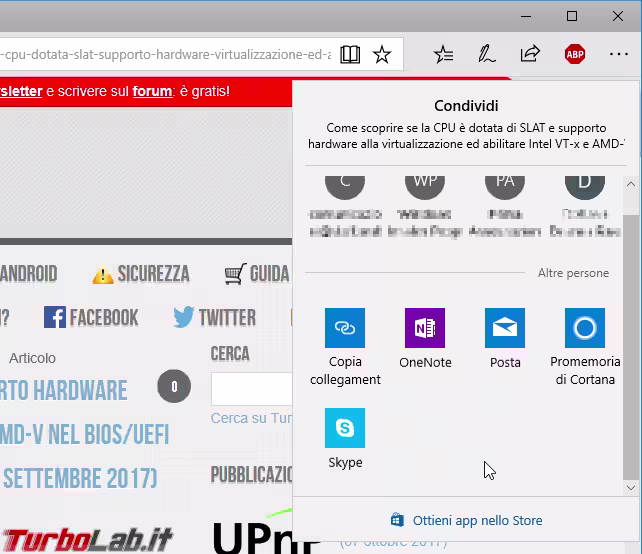Open GUIDA shopping cart menu item
The image size is (642, 554).
pyautogui.click(x=257, y=274)
